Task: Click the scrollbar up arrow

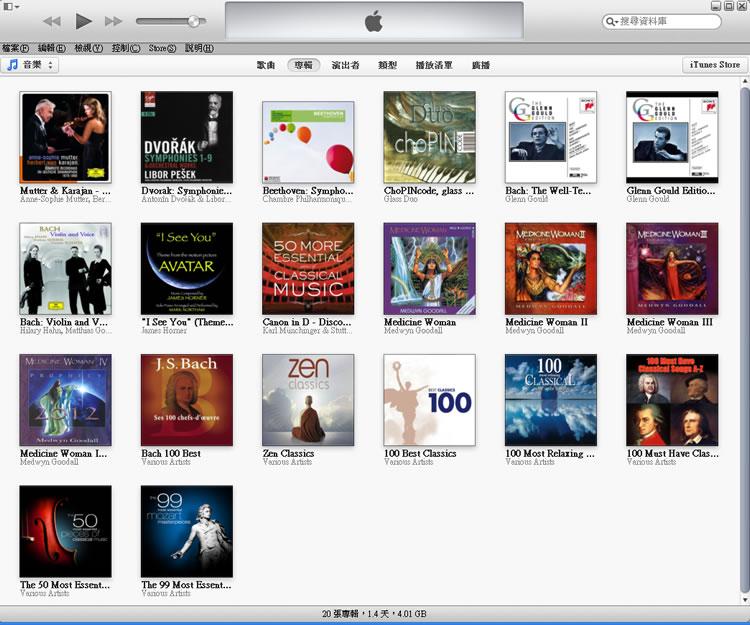Action: tap(745, 82)
